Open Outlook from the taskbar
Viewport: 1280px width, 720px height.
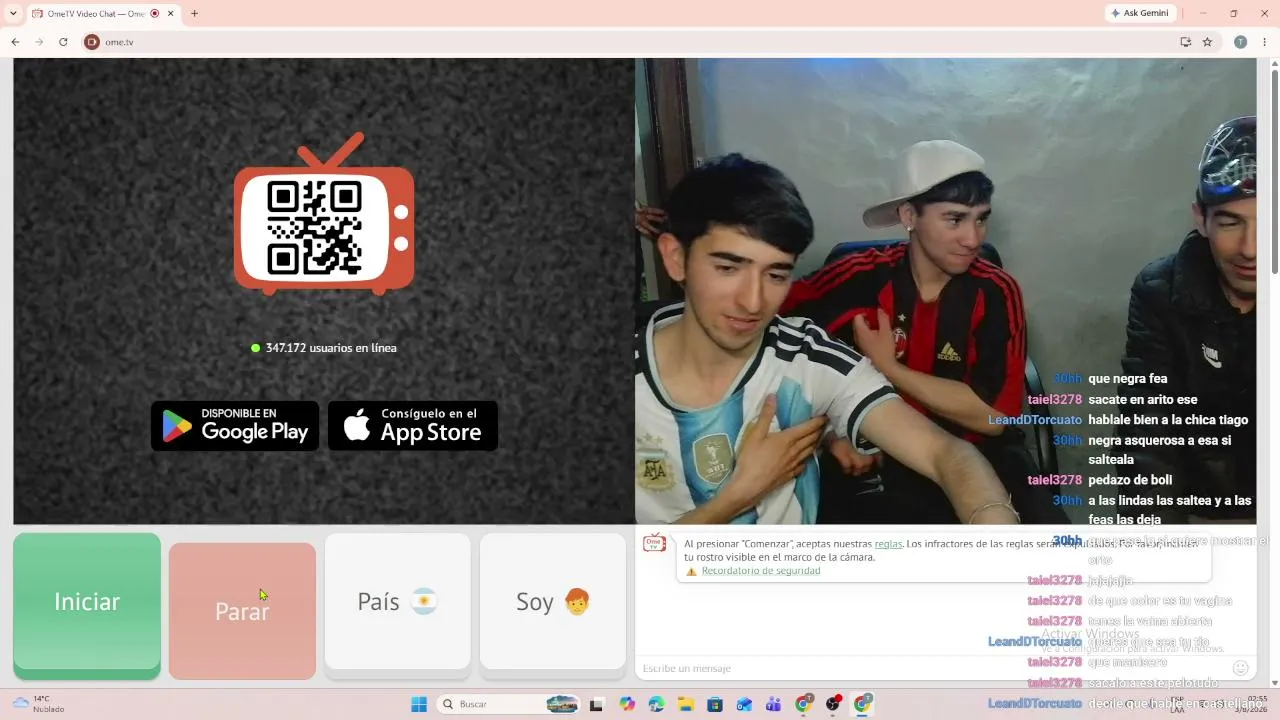744,704
